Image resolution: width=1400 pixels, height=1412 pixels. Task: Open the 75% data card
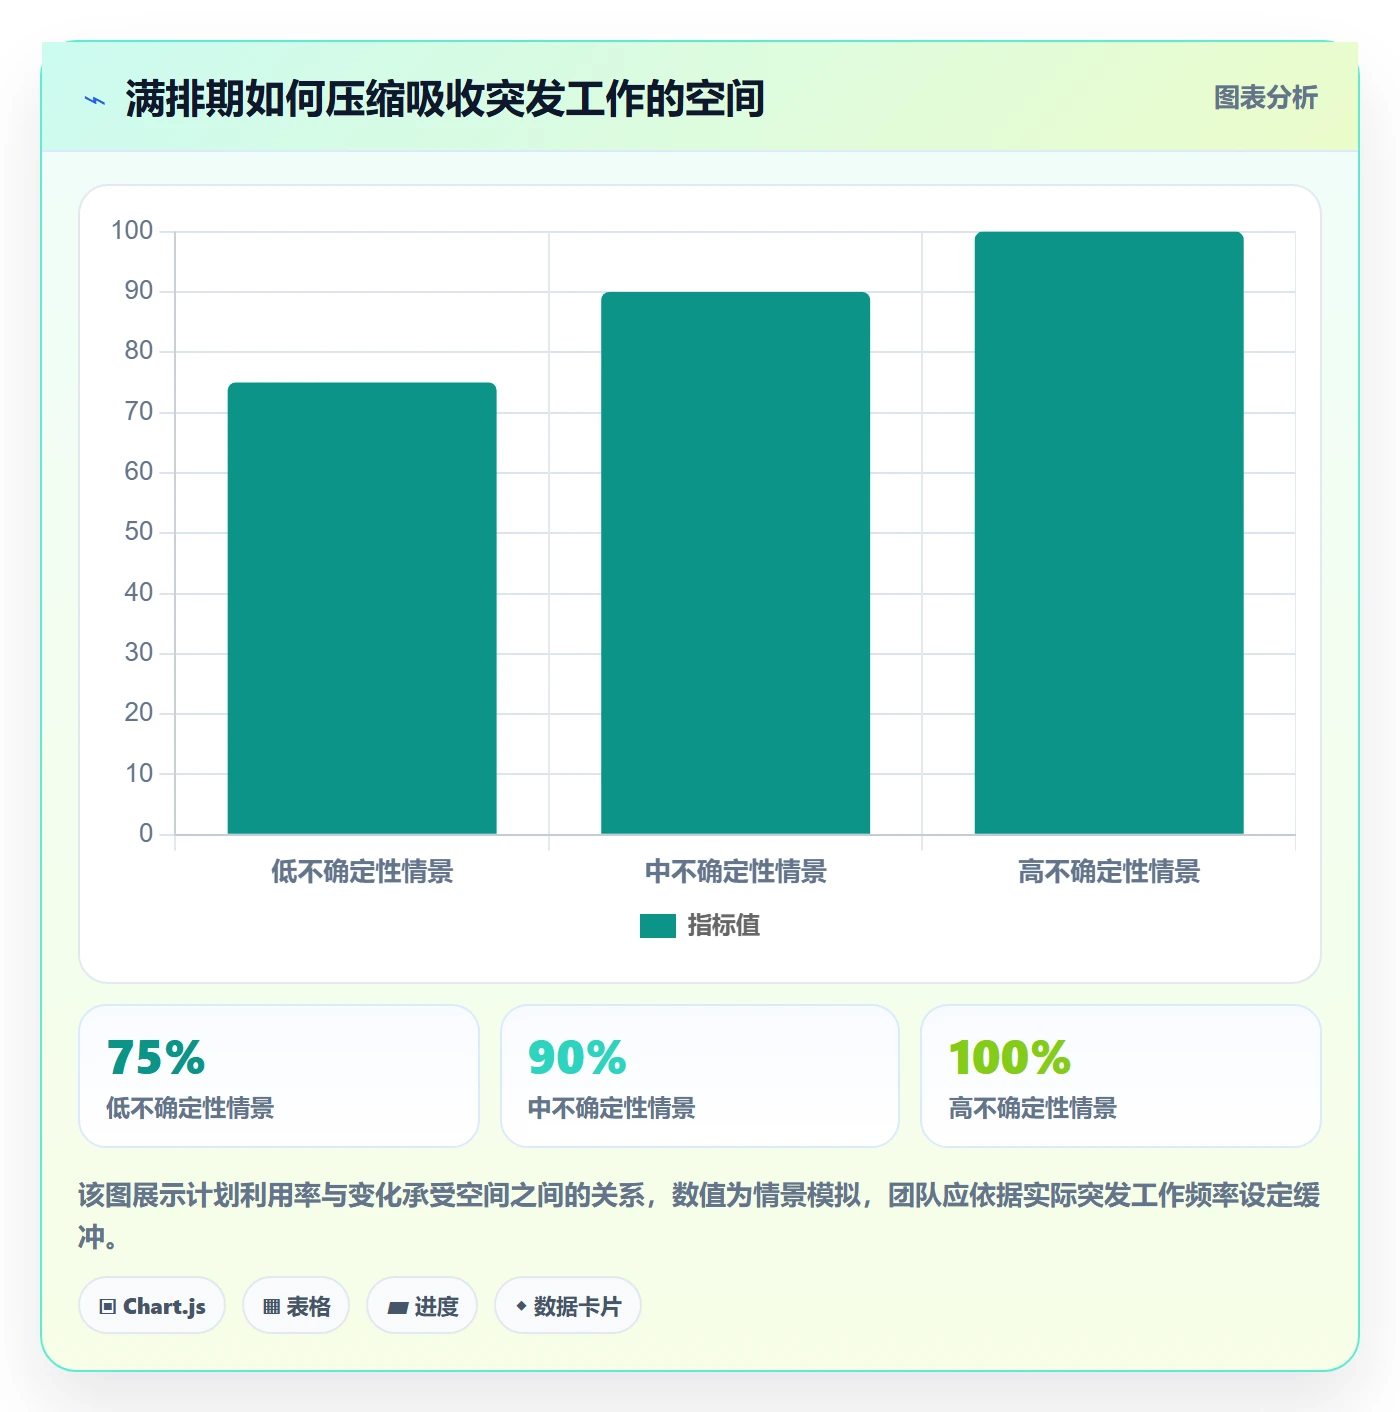click(x=279, y=1076)
